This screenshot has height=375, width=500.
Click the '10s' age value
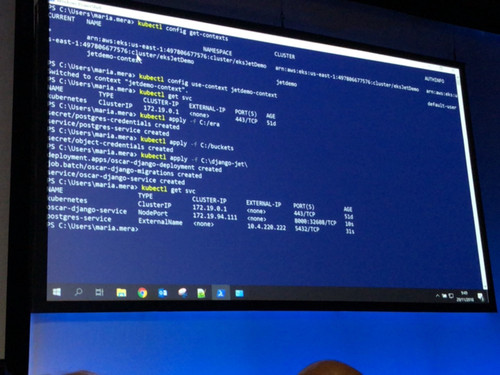(x=349, y=224)
